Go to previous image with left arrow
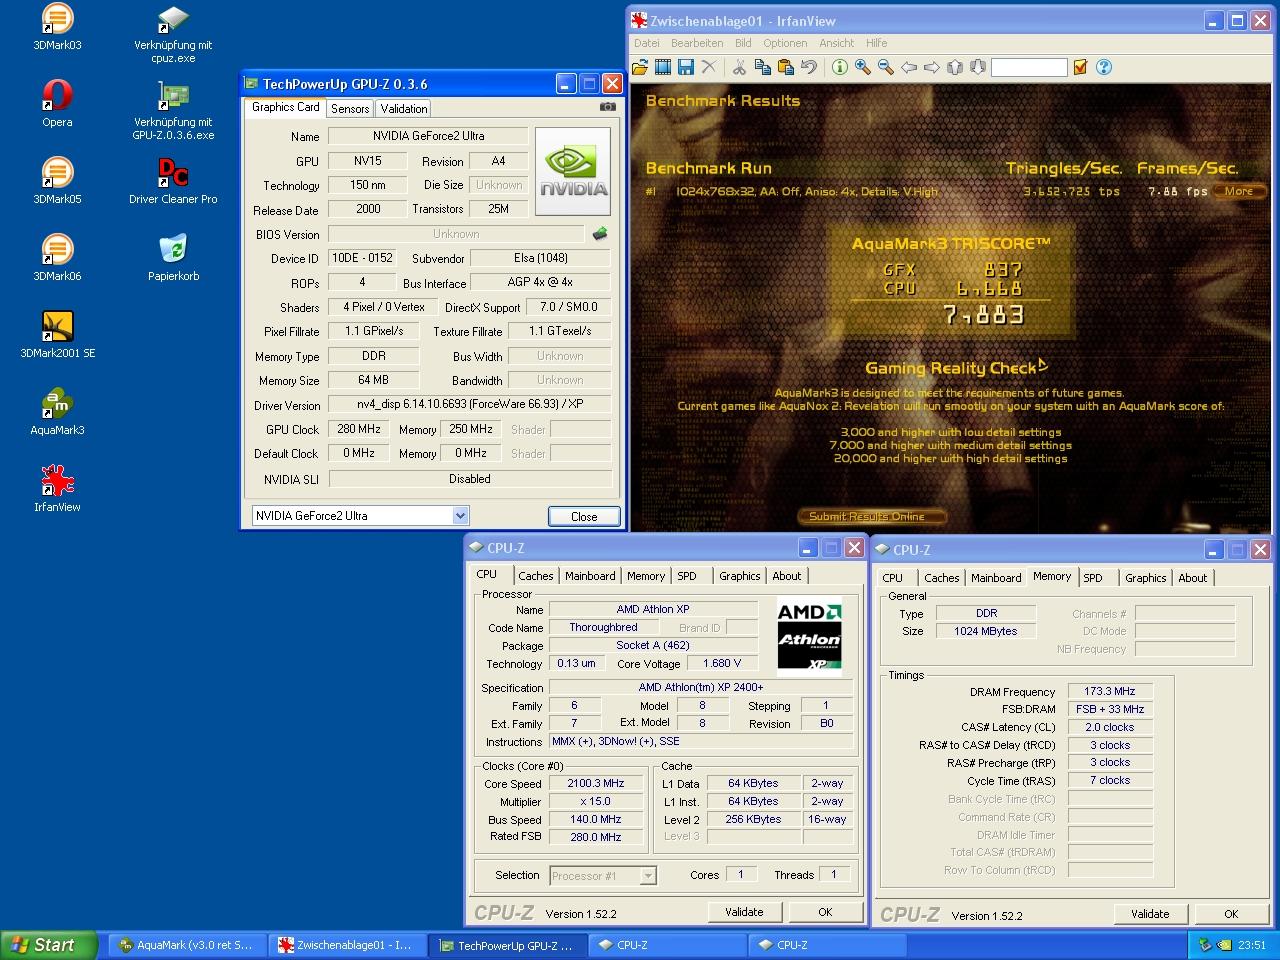Image resolution: width=1280 pixels, height=960 pixels. pos(908,67)
